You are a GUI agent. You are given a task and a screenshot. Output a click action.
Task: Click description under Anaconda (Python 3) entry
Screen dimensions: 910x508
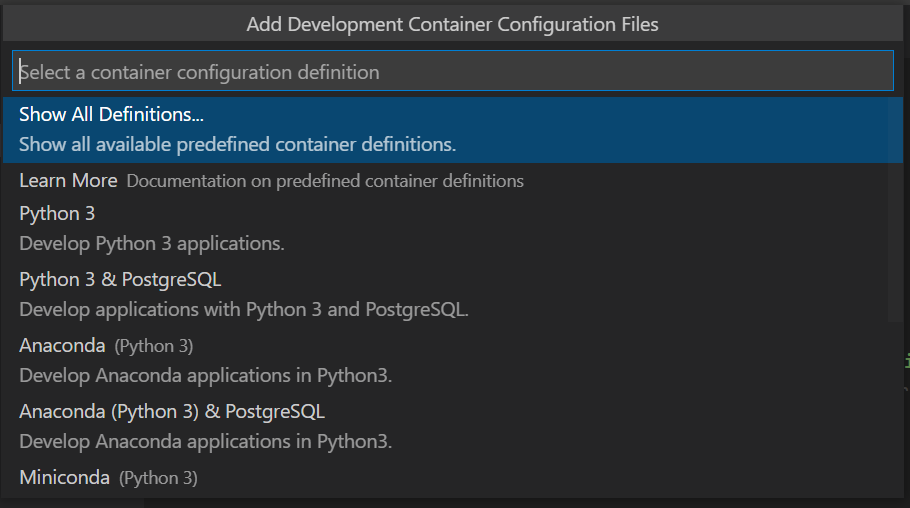[205, 376]
